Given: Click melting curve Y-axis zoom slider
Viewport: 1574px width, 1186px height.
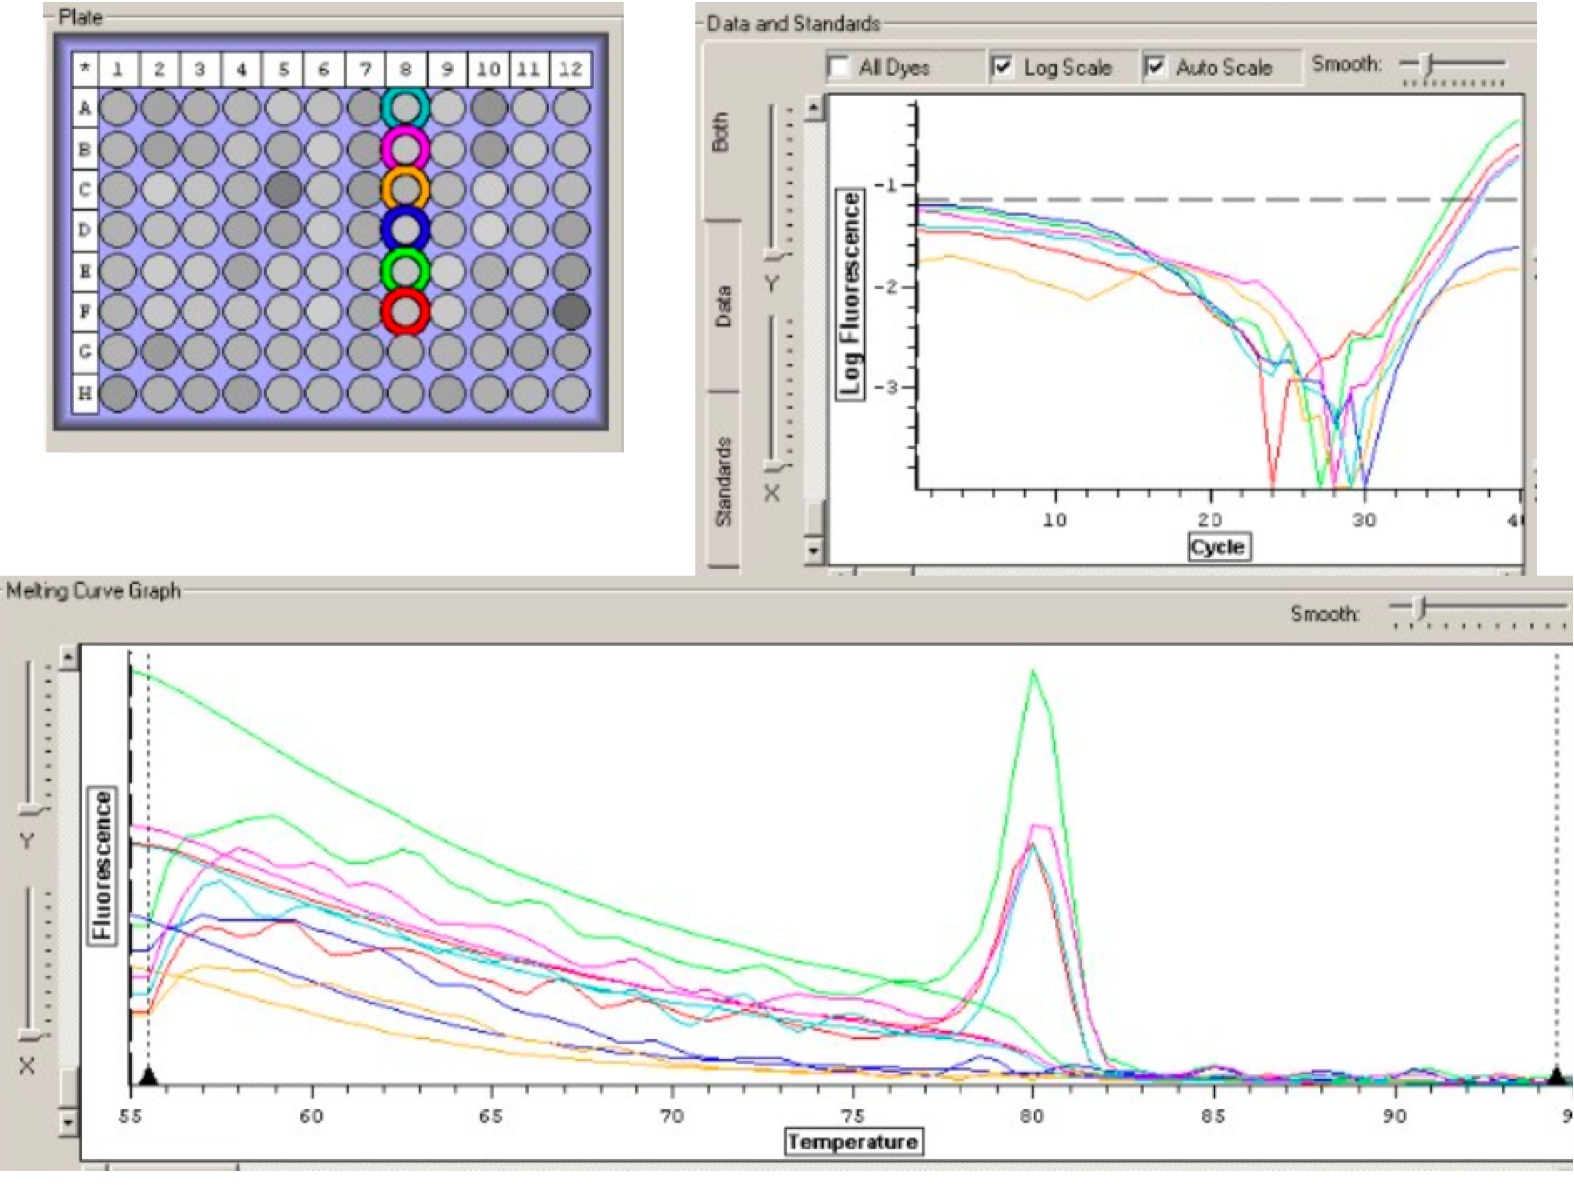Looking at the screenshot, I should click(31, 809).
